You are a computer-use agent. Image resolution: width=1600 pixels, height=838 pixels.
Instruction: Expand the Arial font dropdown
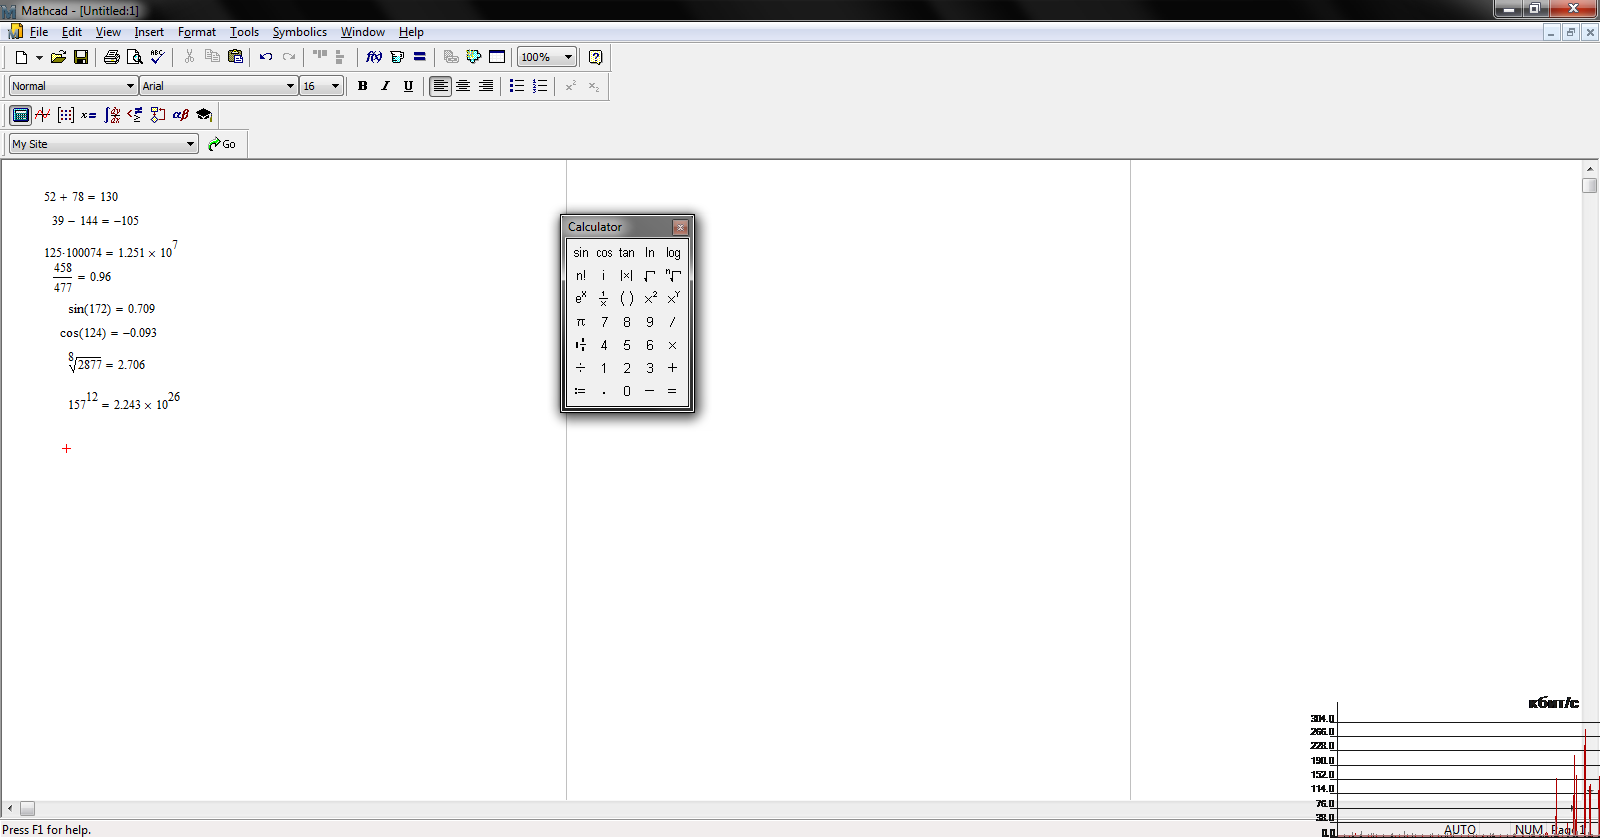(290, 86)
